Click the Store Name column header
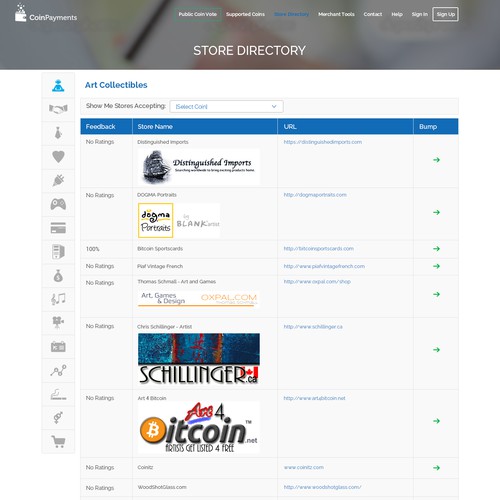The width and height of the screenshot is (500, 500). pos(205,127)
